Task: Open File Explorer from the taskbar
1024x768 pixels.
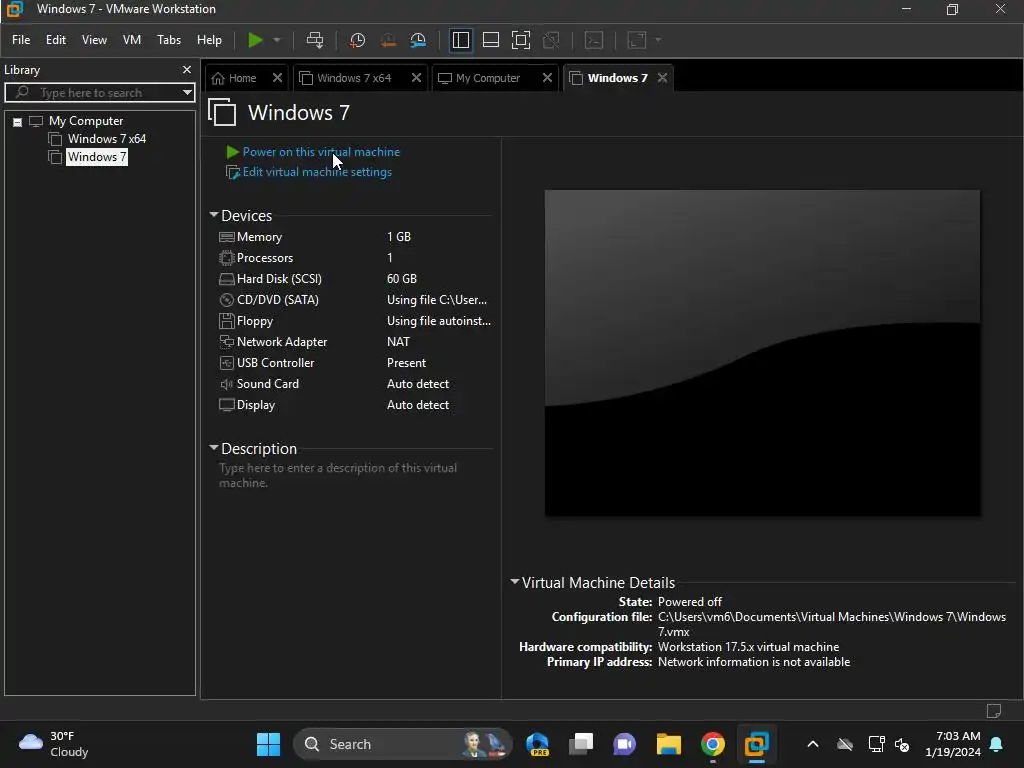Action: point(669,744)
